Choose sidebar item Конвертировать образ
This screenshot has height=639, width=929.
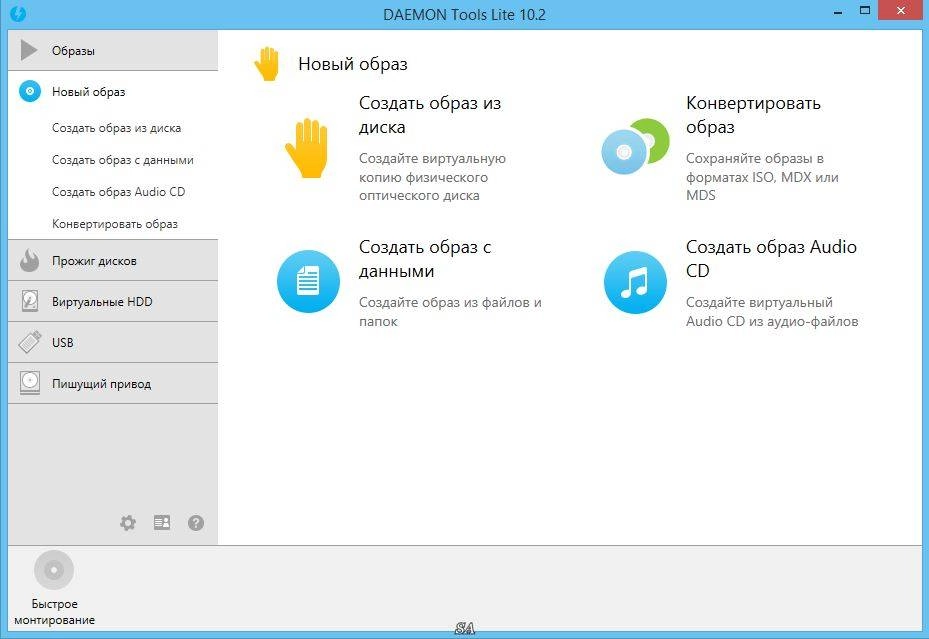tap(115, 224)
